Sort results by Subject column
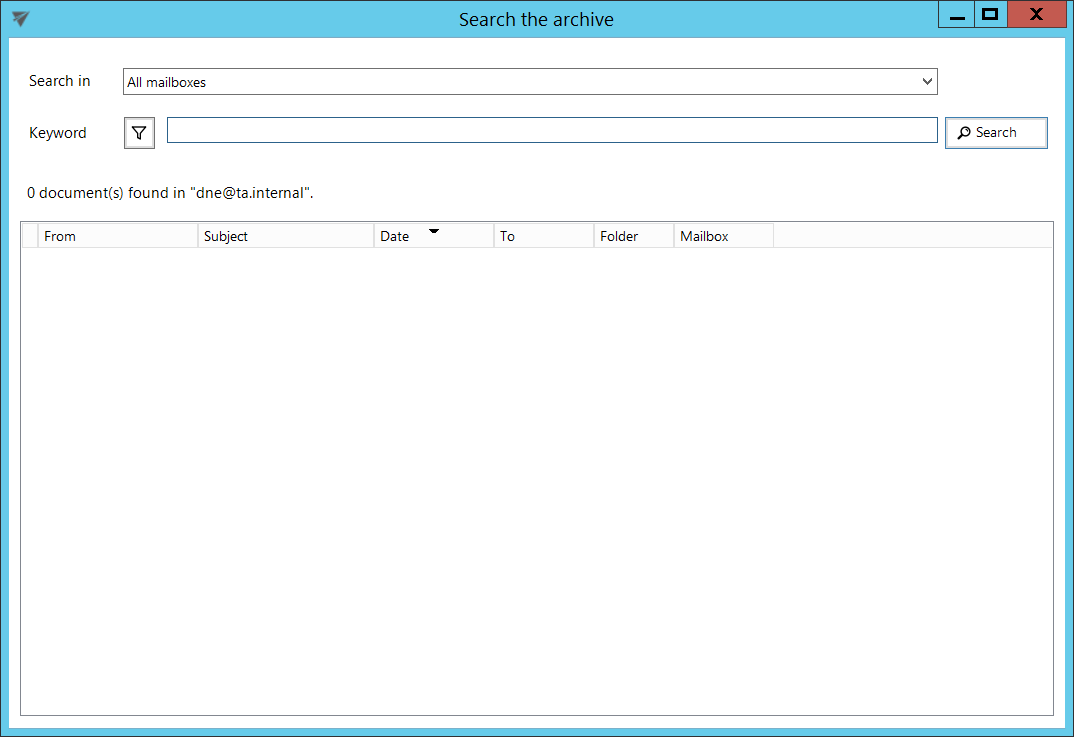This screenshot has width=1074, height=737. [x=285, y=236]
